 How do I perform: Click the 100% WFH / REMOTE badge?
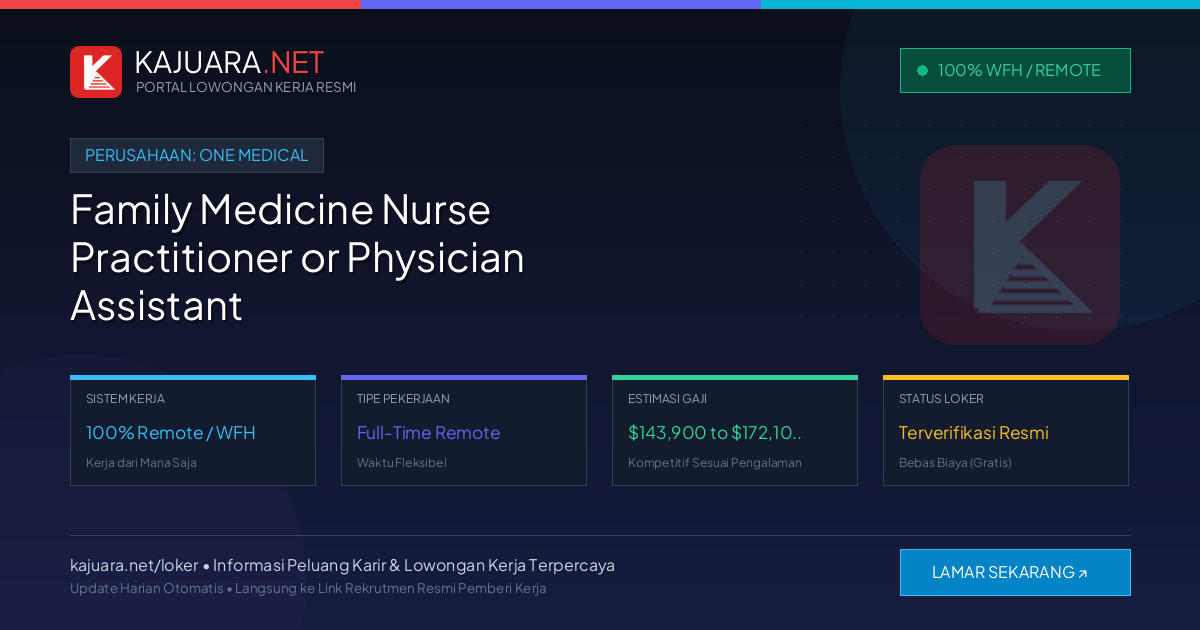tap(1015, 70)
